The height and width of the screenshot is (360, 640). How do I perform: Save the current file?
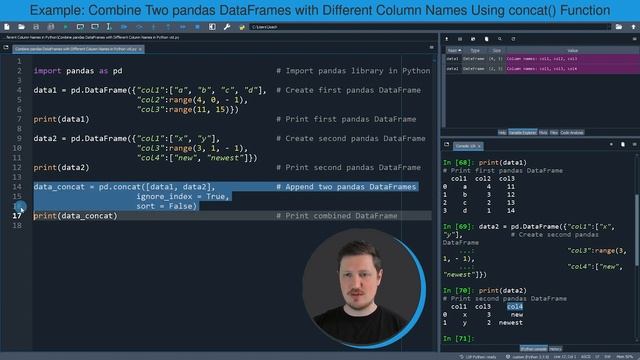tap(36, 27)
